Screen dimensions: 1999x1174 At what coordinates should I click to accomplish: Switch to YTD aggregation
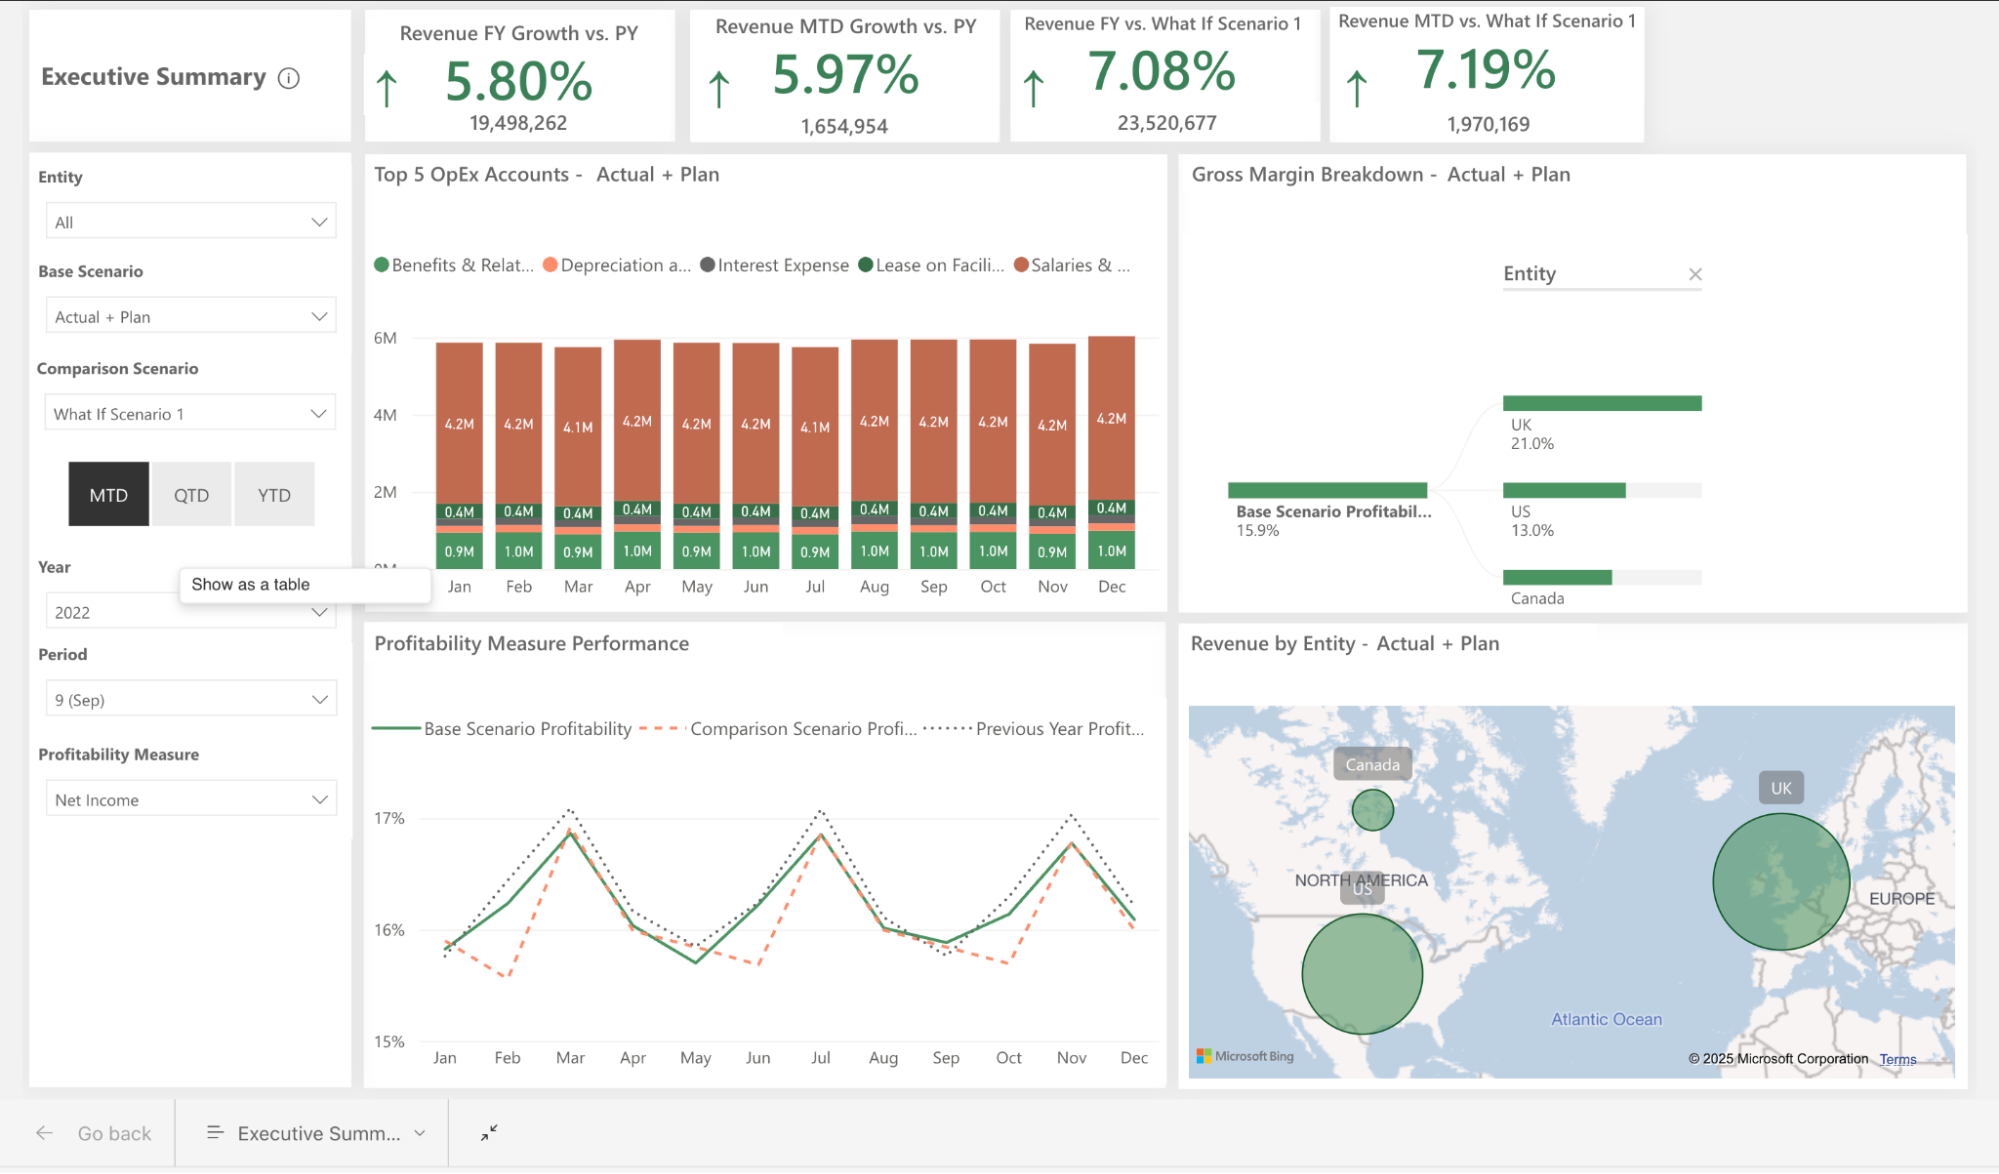point(274,494)
